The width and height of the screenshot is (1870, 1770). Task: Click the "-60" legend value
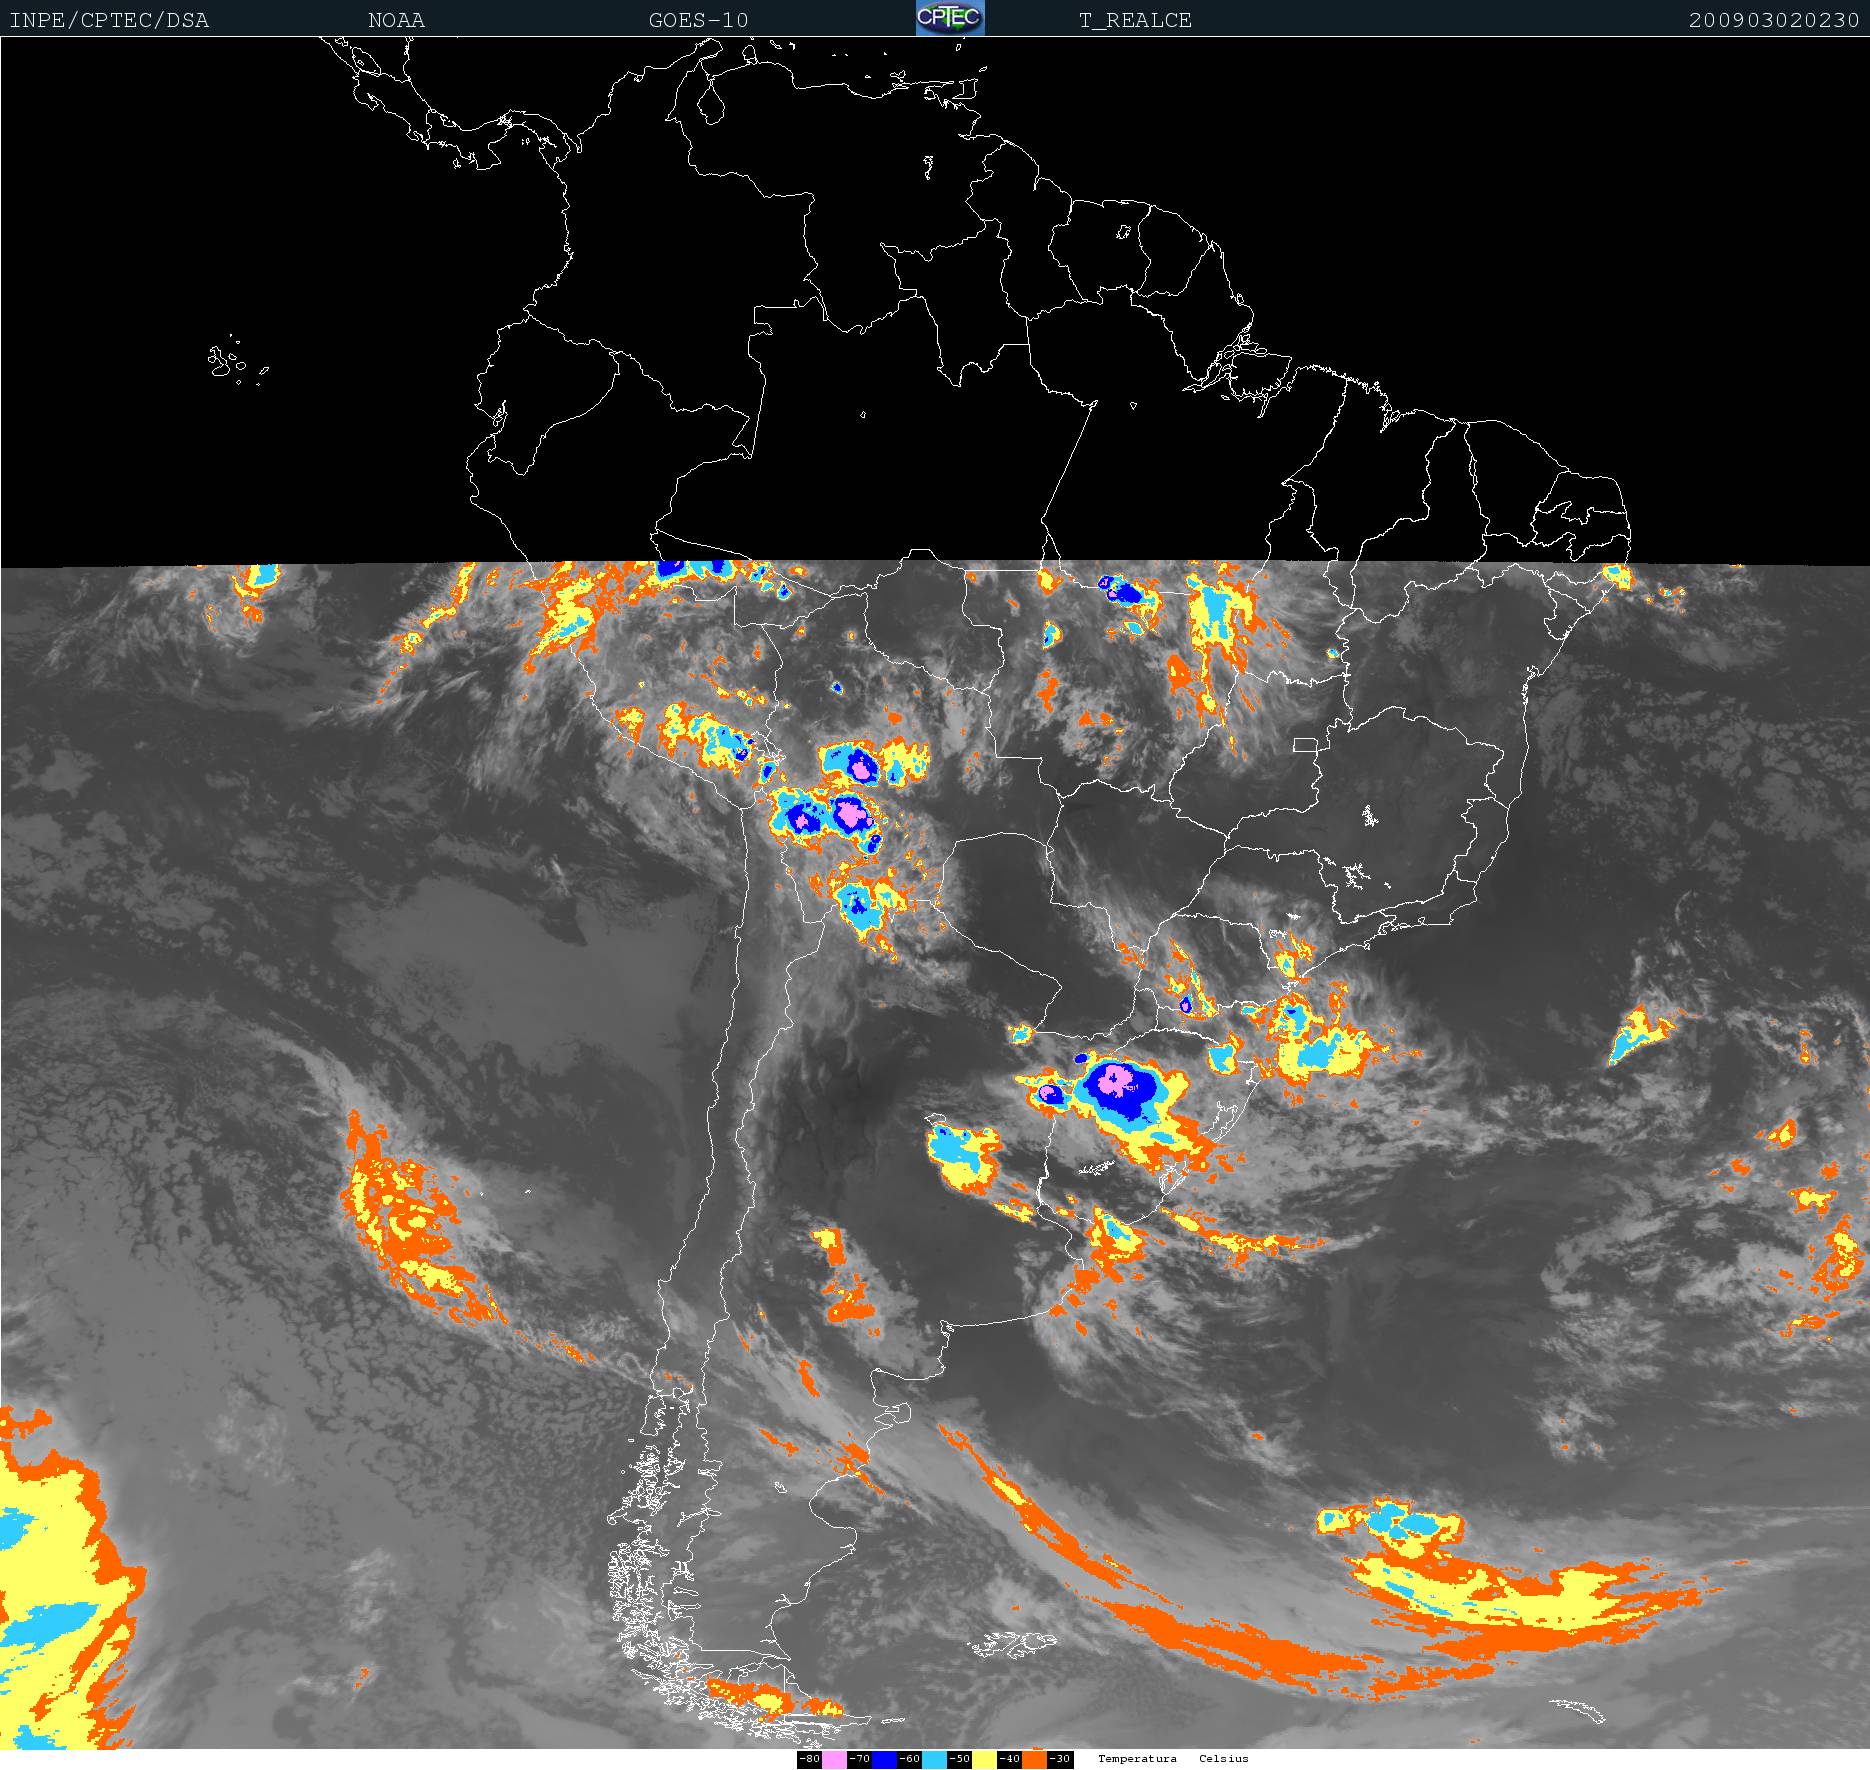(909, 1759)
